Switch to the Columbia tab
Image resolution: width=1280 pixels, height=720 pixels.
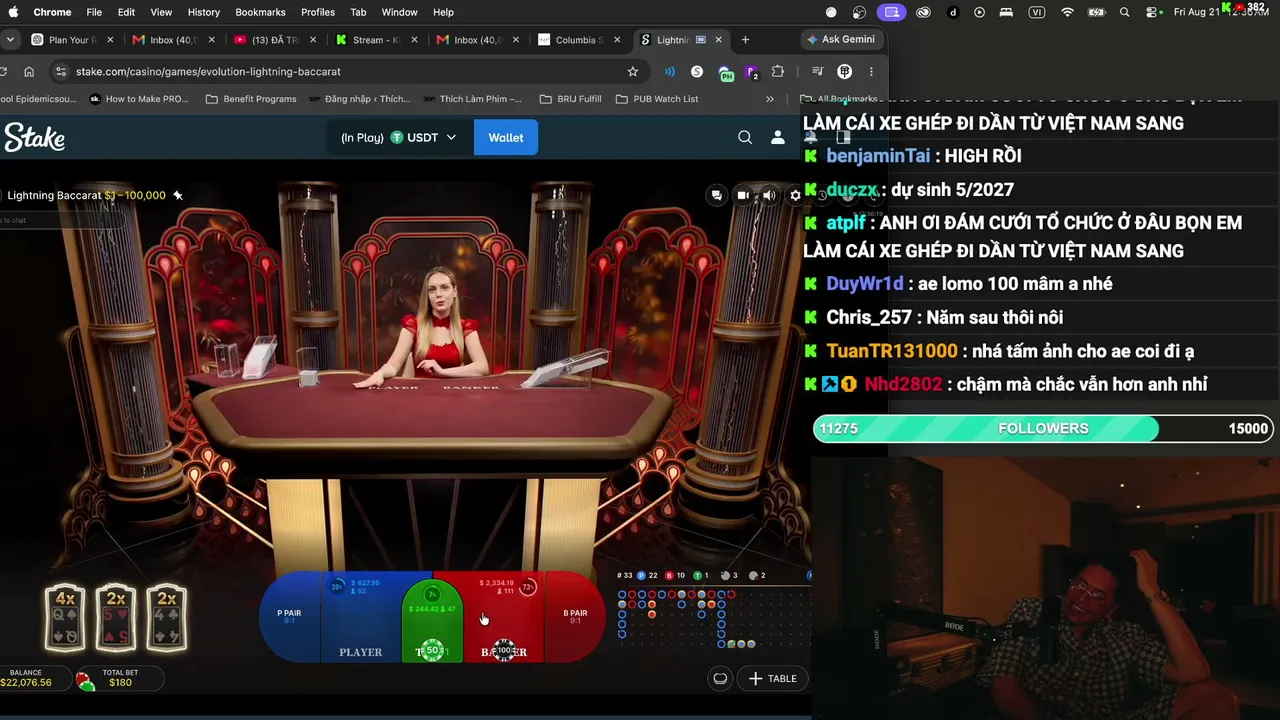(578, 40)
